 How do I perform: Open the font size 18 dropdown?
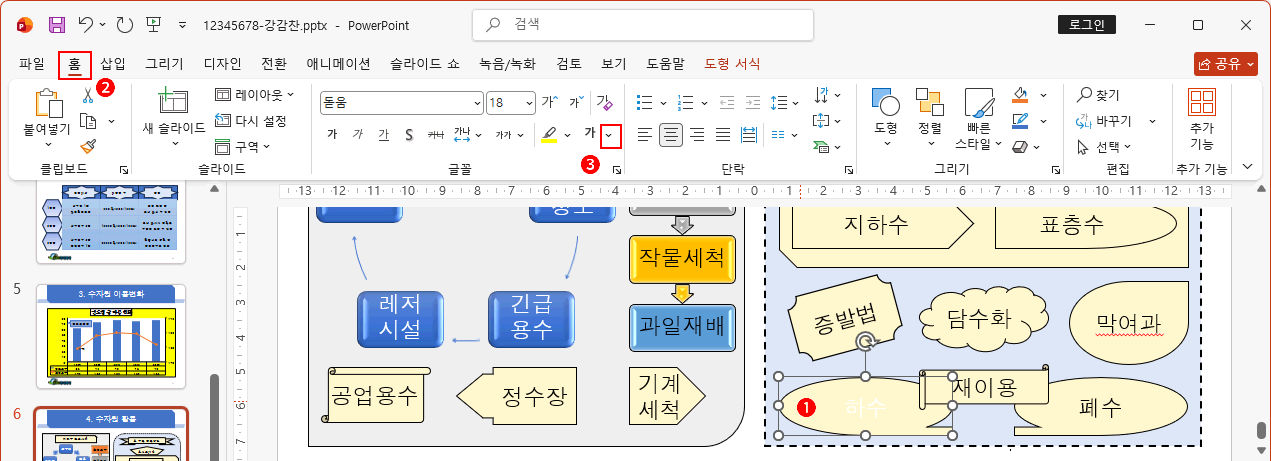(527, 102)
